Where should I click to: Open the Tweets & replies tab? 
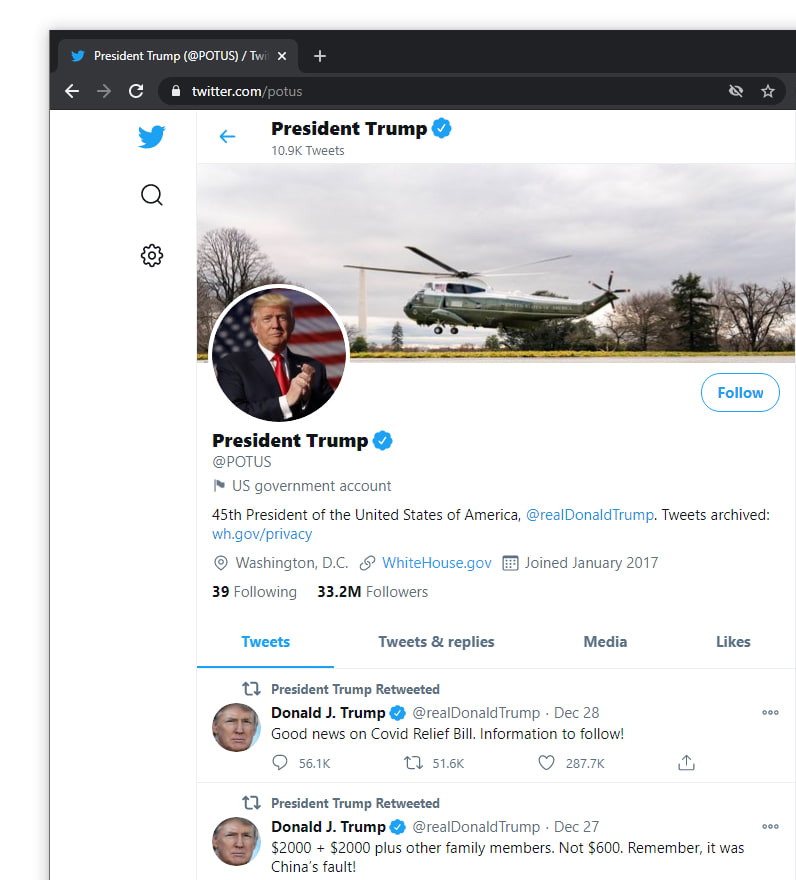coord(436,642)
